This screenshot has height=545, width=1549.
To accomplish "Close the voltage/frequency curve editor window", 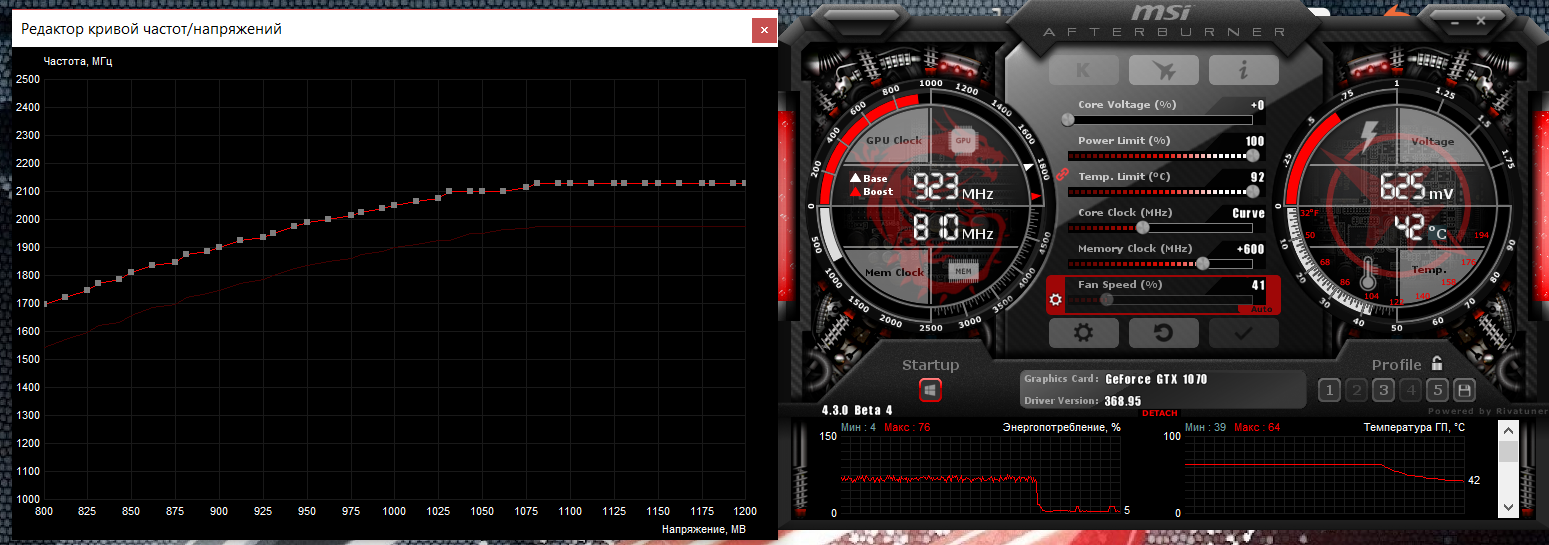I will (x=764, y=30).
